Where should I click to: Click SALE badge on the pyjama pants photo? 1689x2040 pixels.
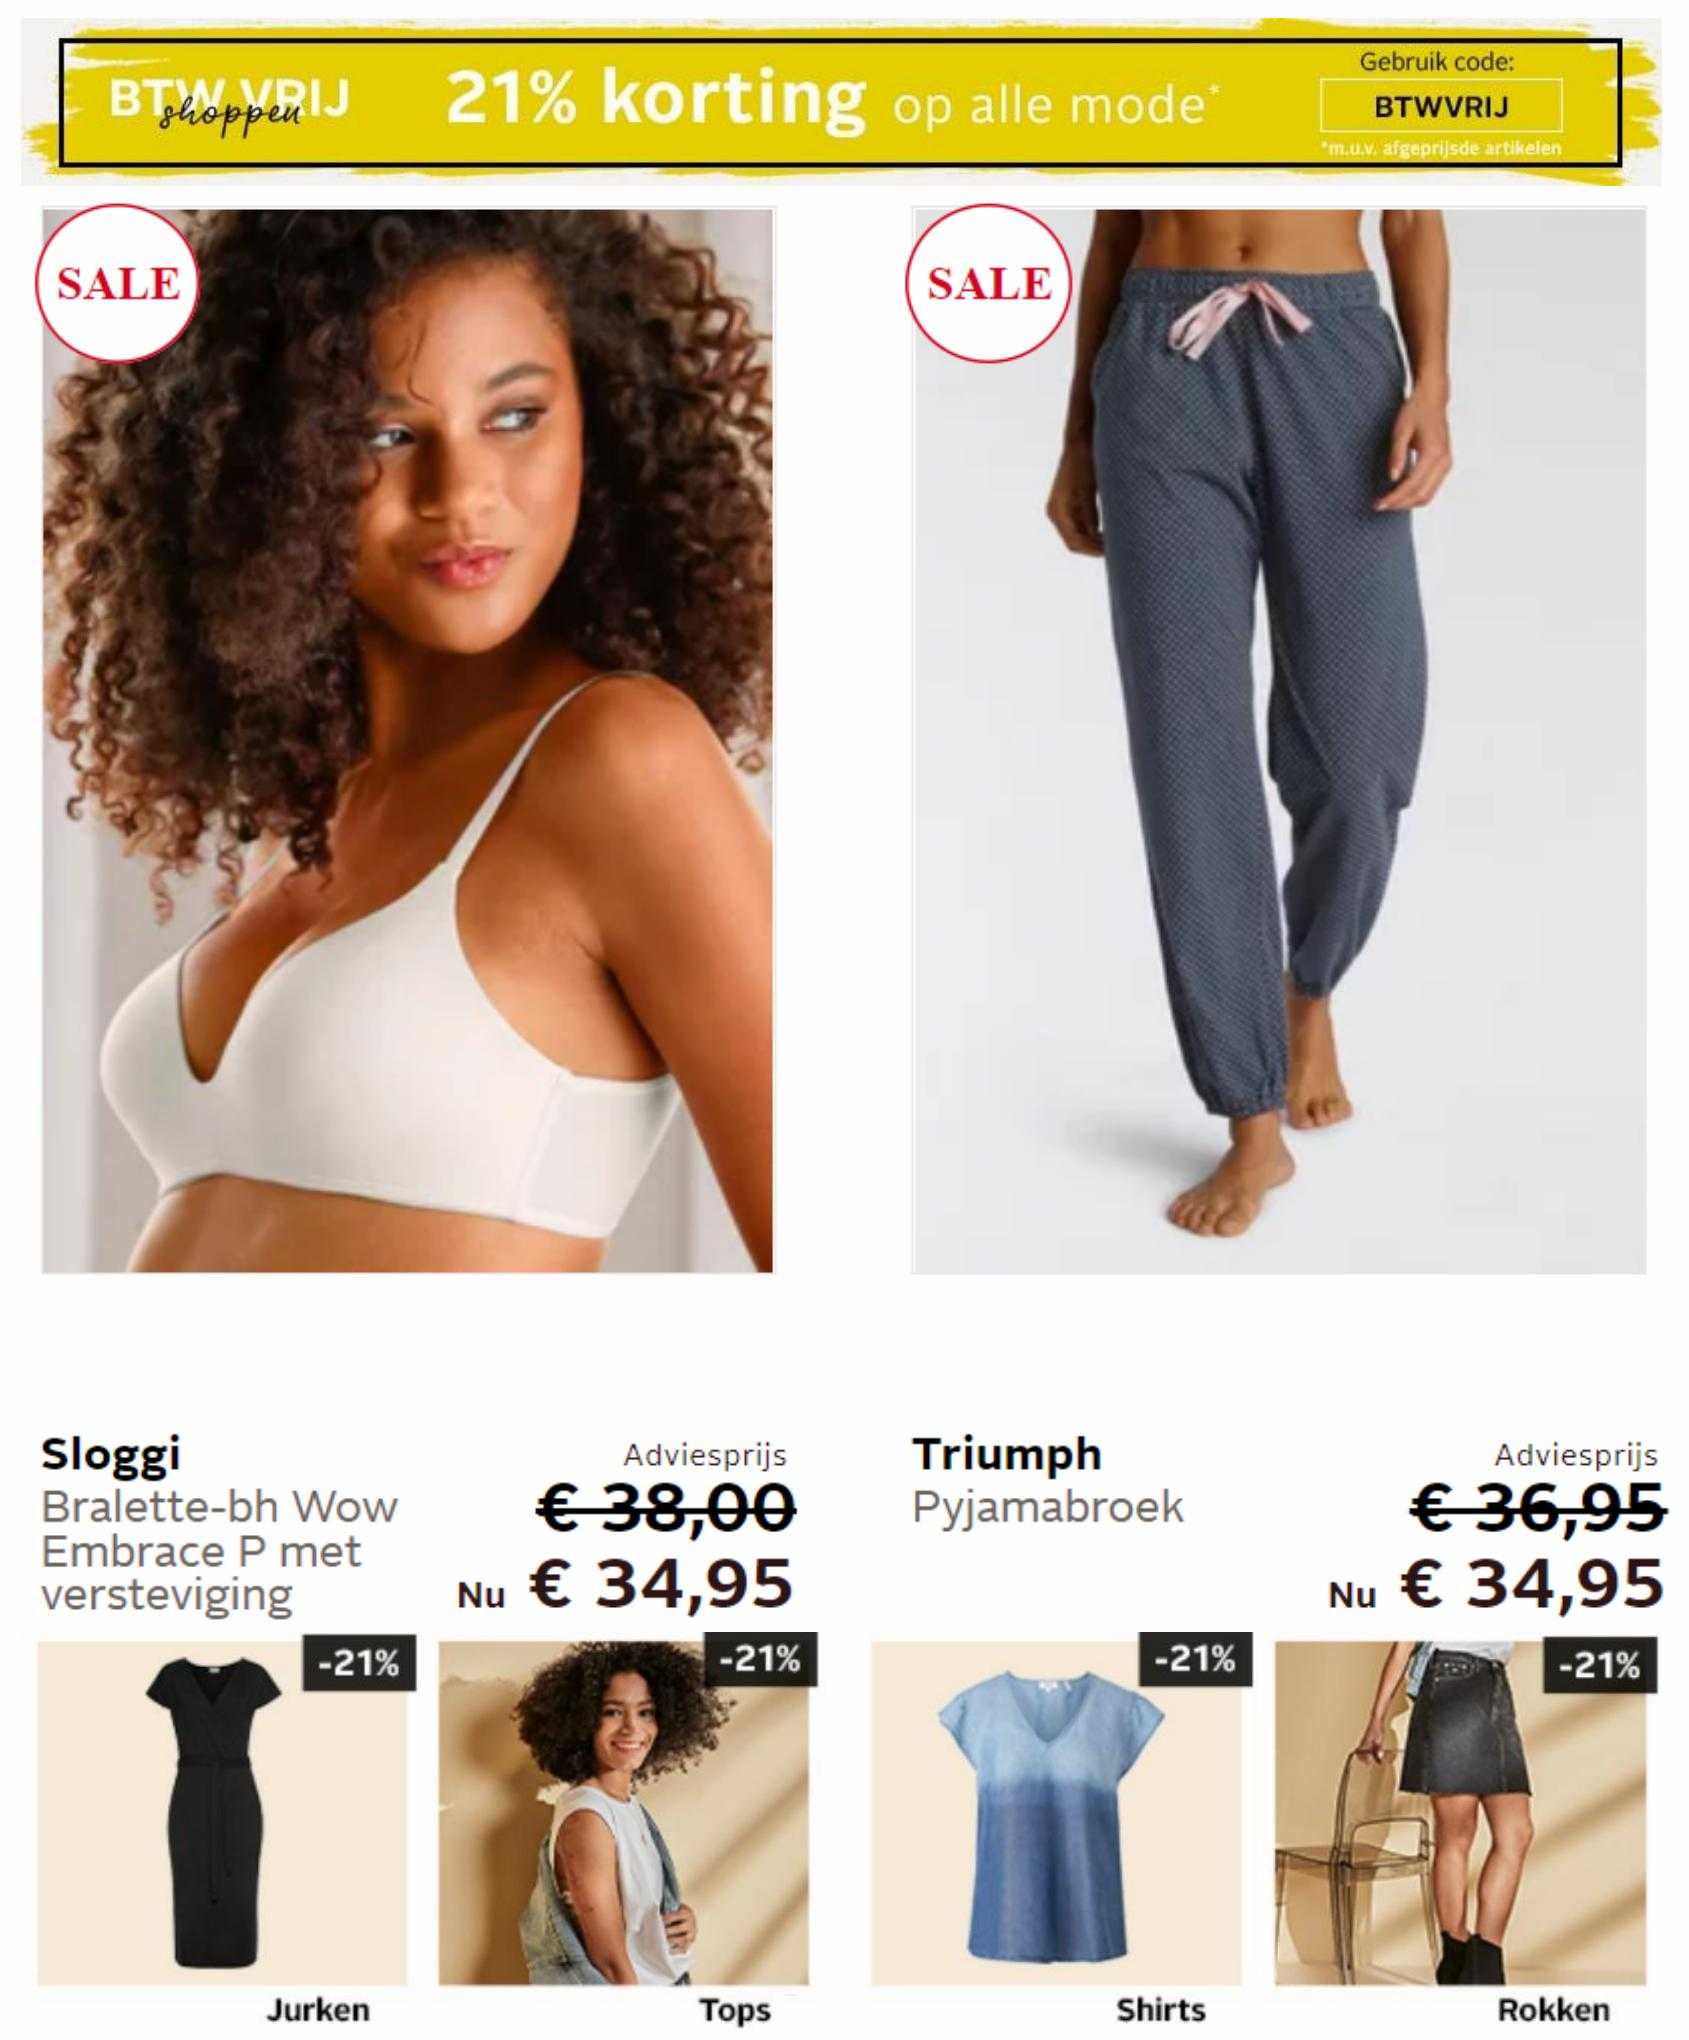(988, 284)
